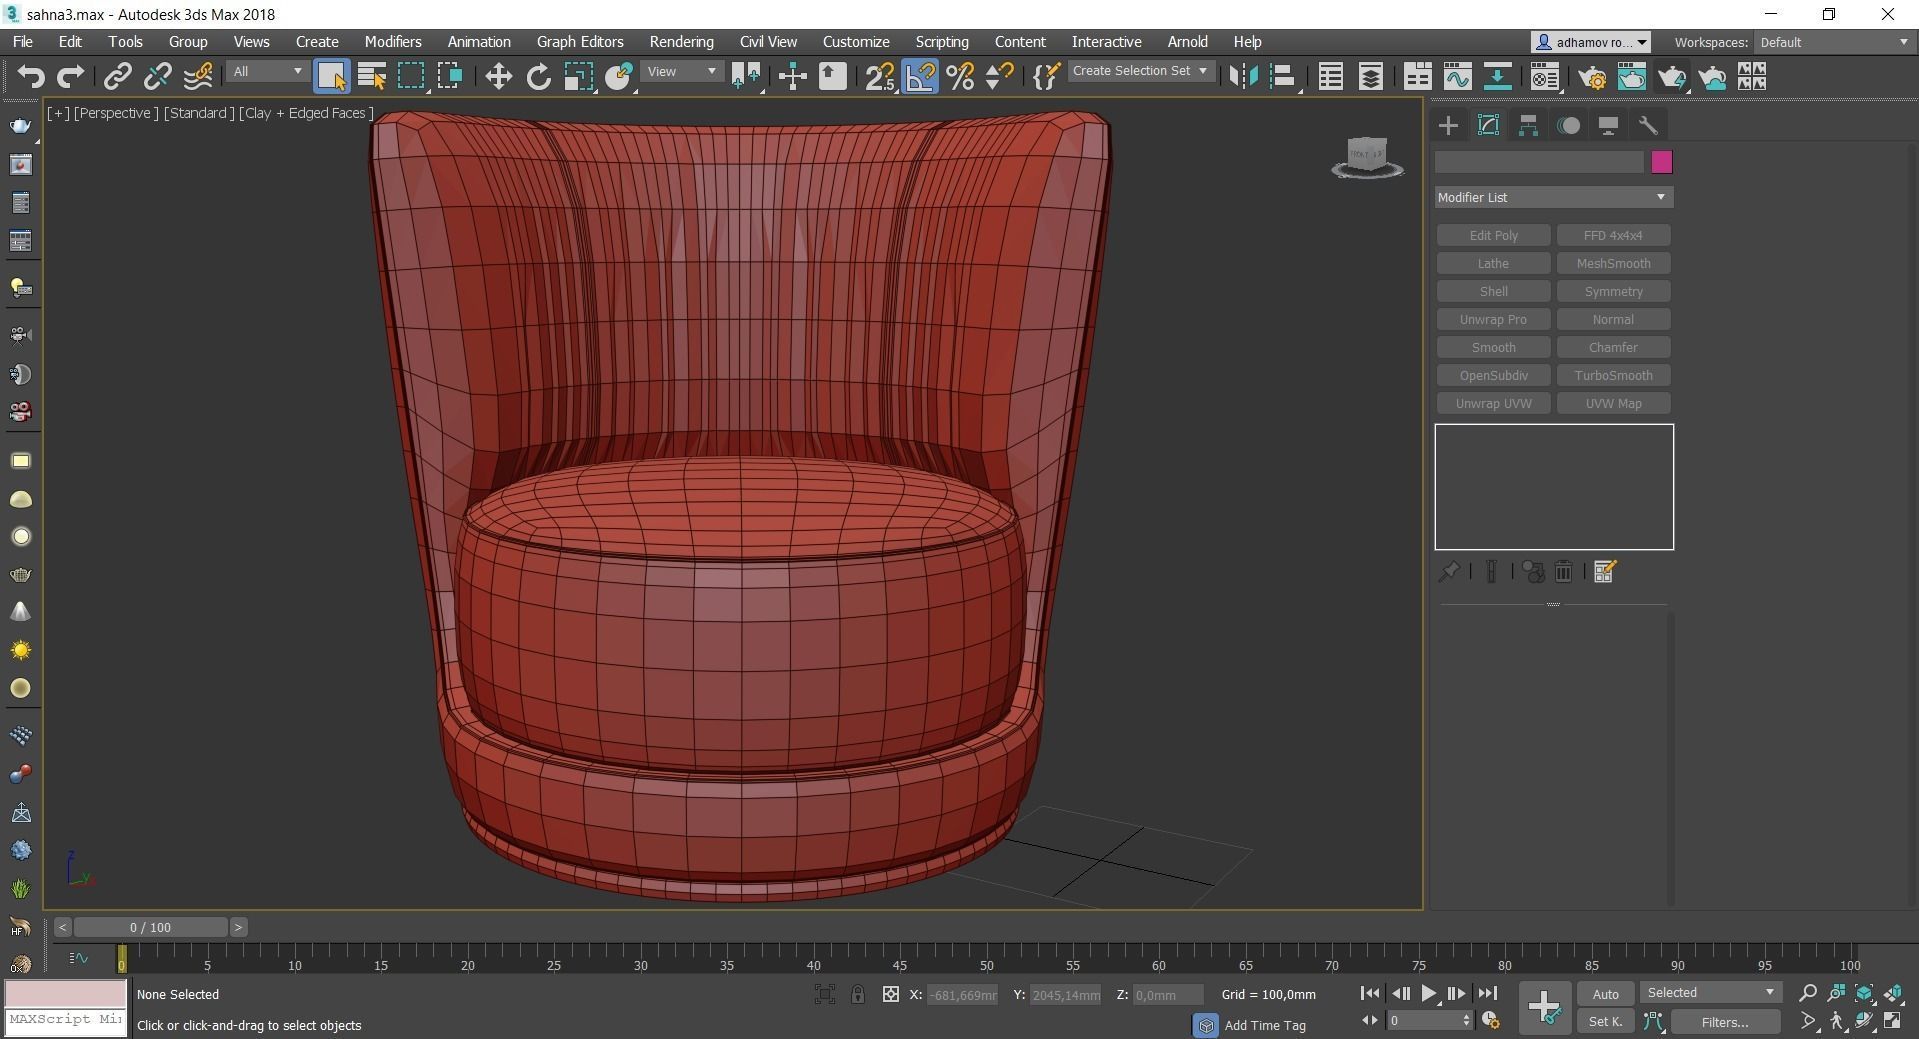Open the Arnold menu
Image resolution: width=1919 pixels, height=1039 pixels.
(x=1187, y=42)
